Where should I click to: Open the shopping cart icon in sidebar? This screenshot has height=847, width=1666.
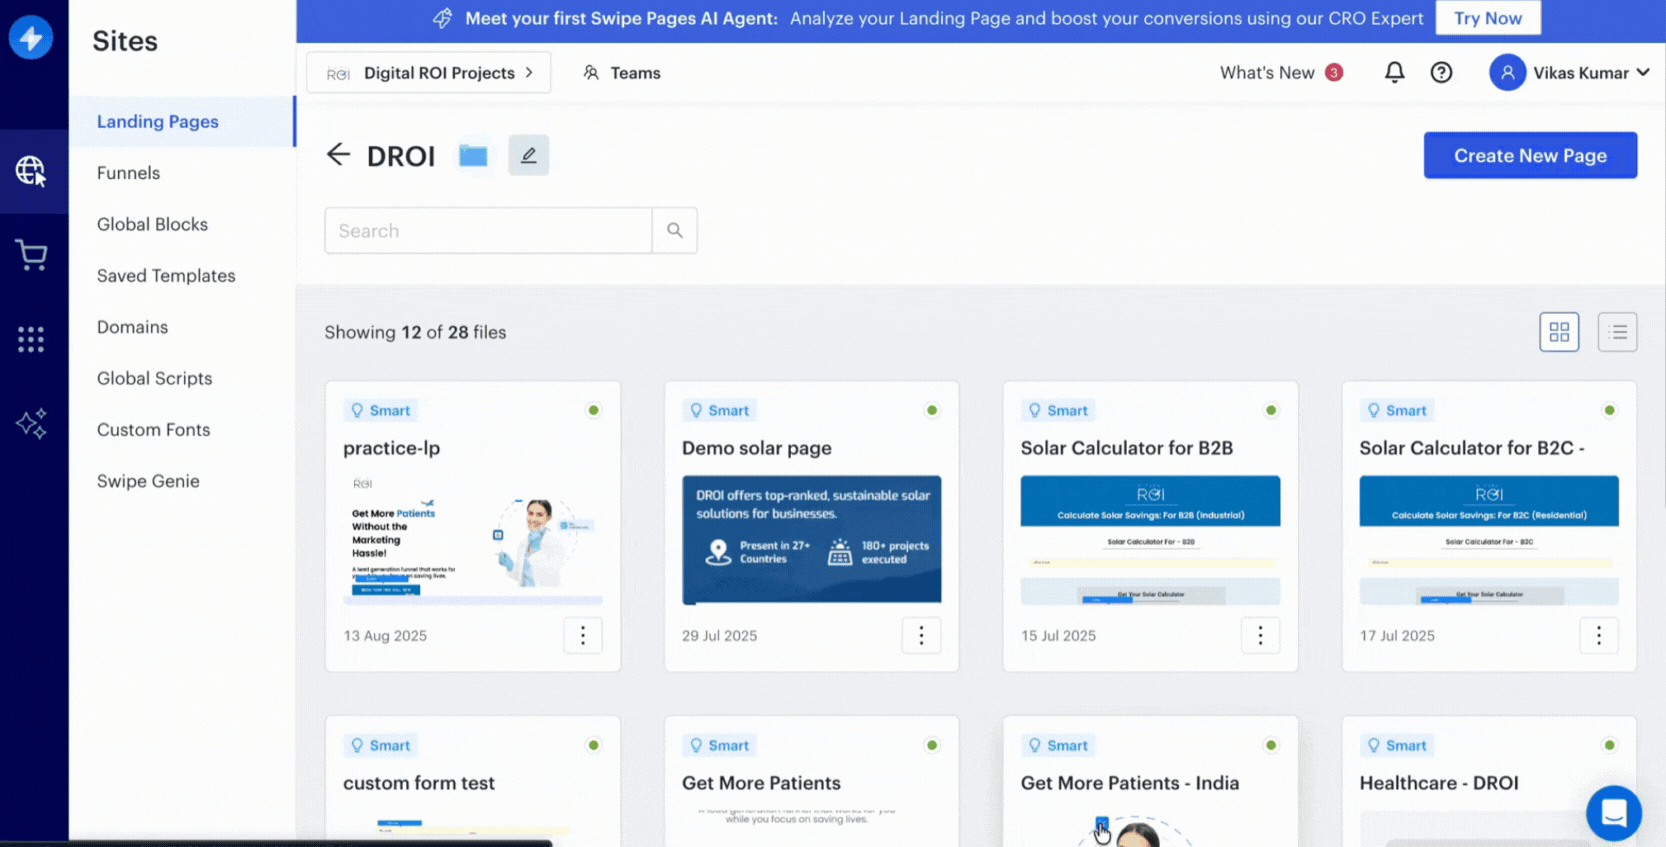click(31, 255)
